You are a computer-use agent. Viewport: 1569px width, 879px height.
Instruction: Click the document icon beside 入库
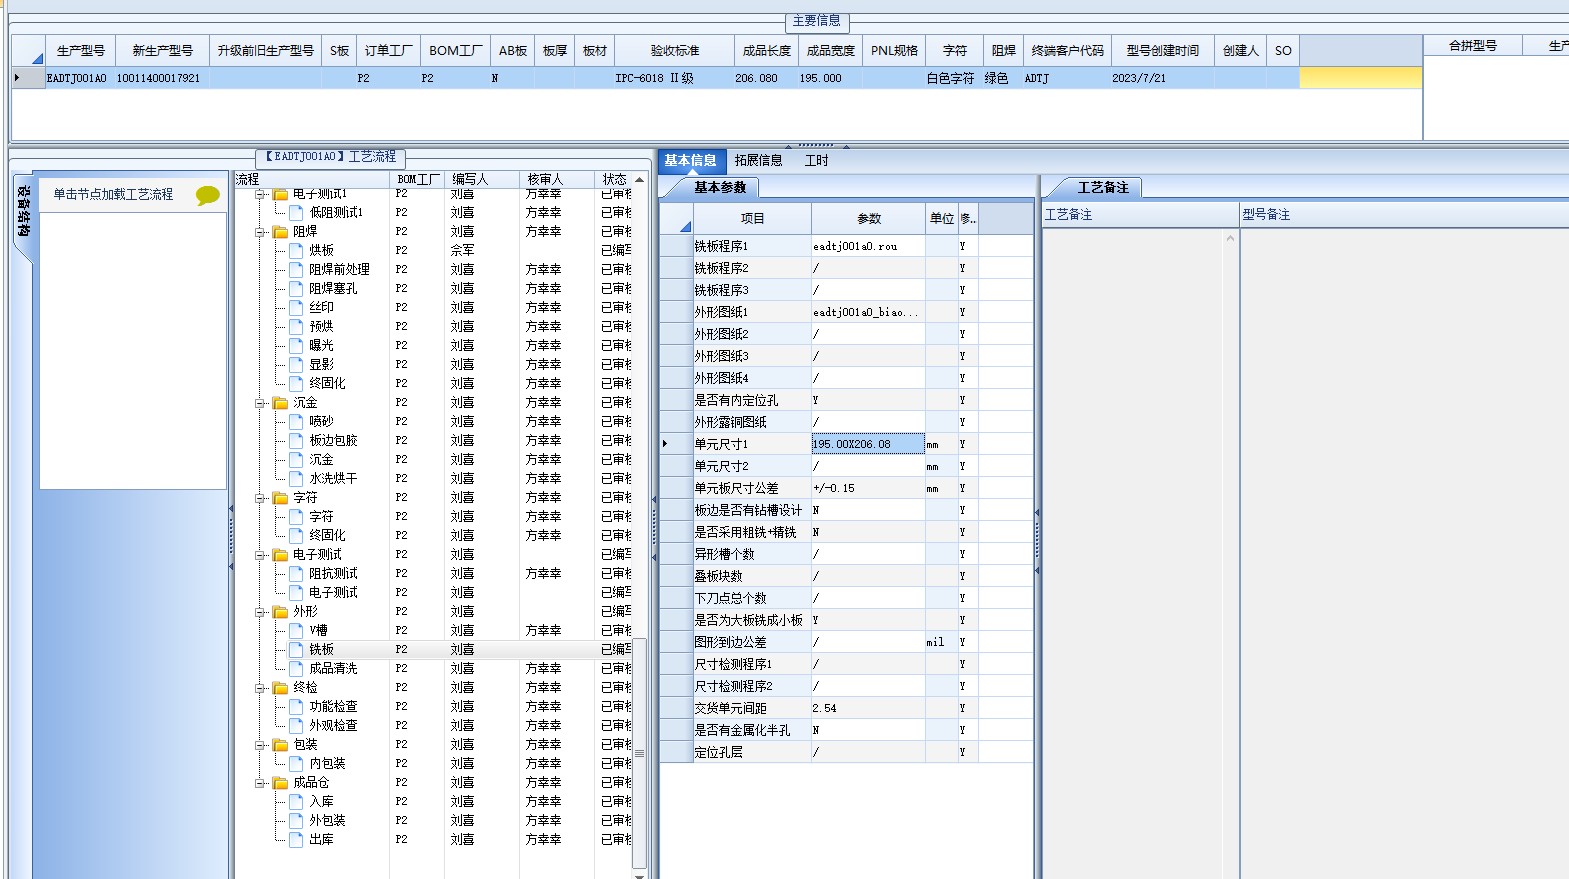coord(296,801)
